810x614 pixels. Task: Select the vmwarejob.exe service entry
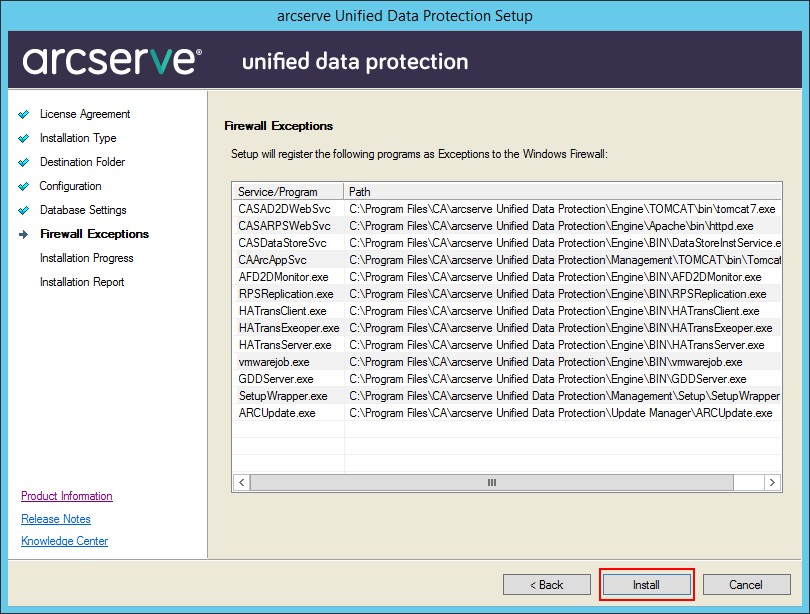(274, 362)
